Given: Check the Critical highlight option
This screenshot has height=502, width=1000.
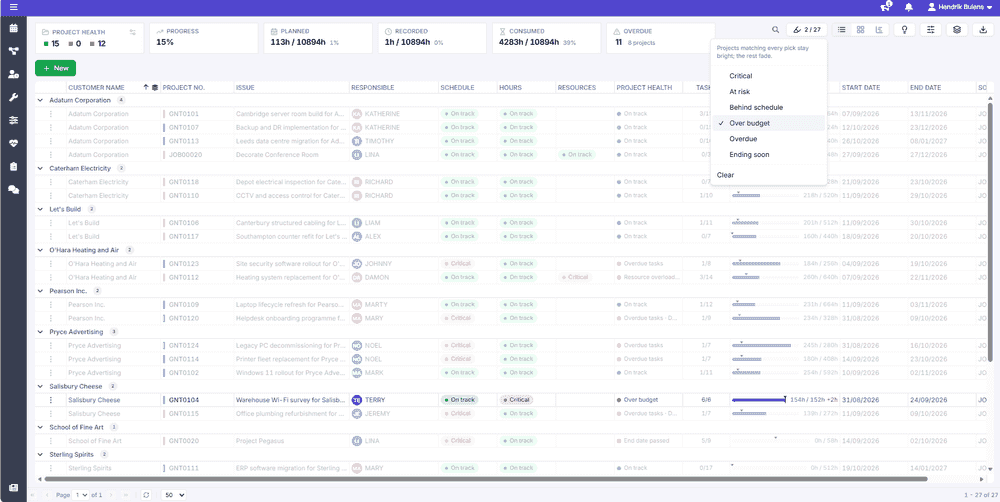Looking at the screenshot, I should (768, 76).
